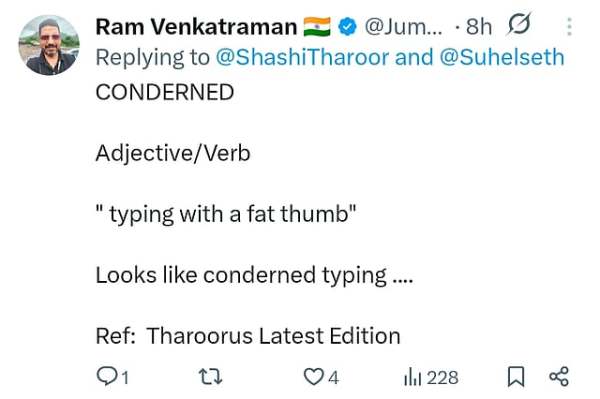Click the Indian flag emoji
600x399 pixels.
click(x=317, y=27)
